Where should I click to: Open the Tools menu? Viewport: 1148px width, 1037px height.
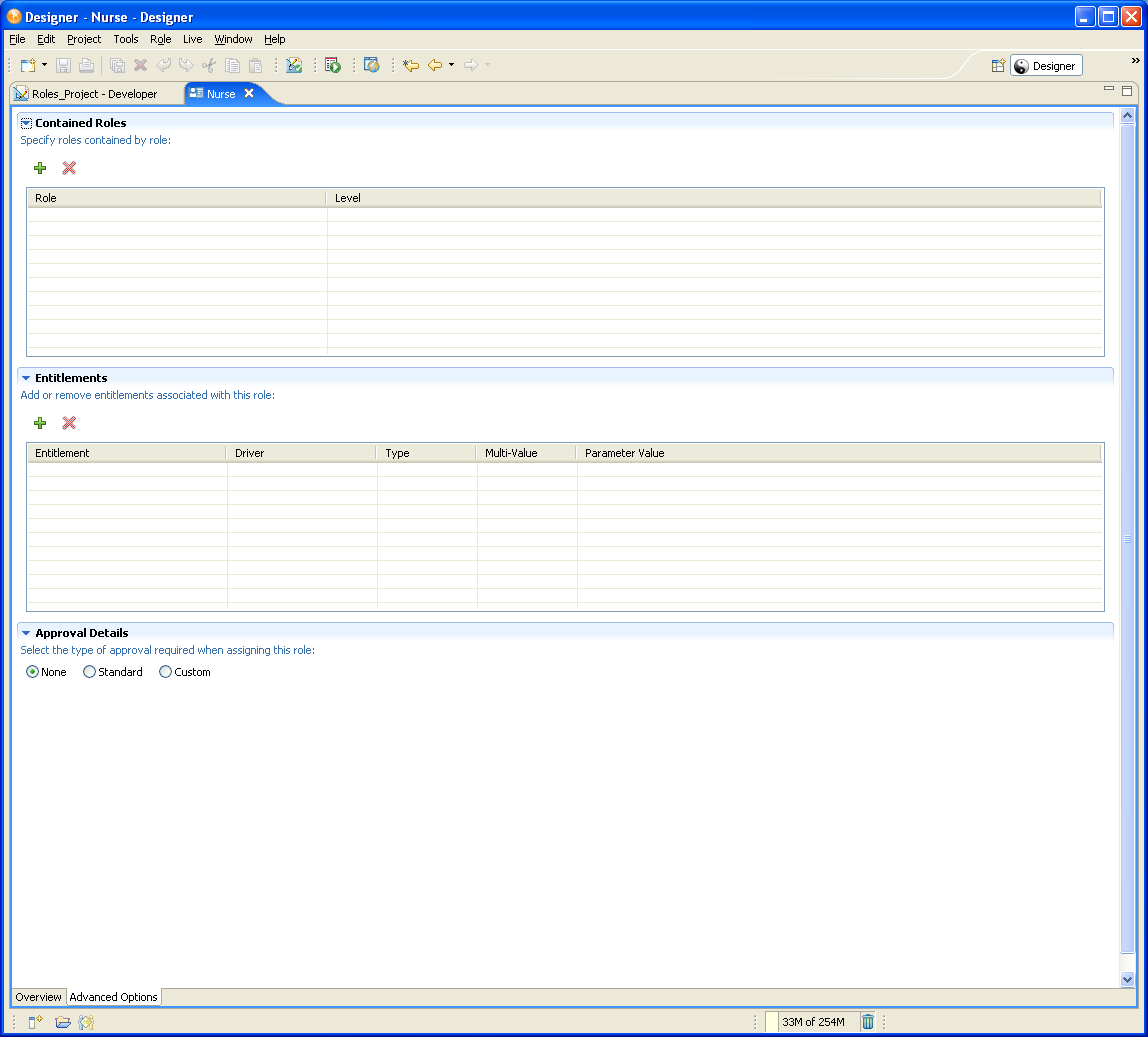[126, 39]
